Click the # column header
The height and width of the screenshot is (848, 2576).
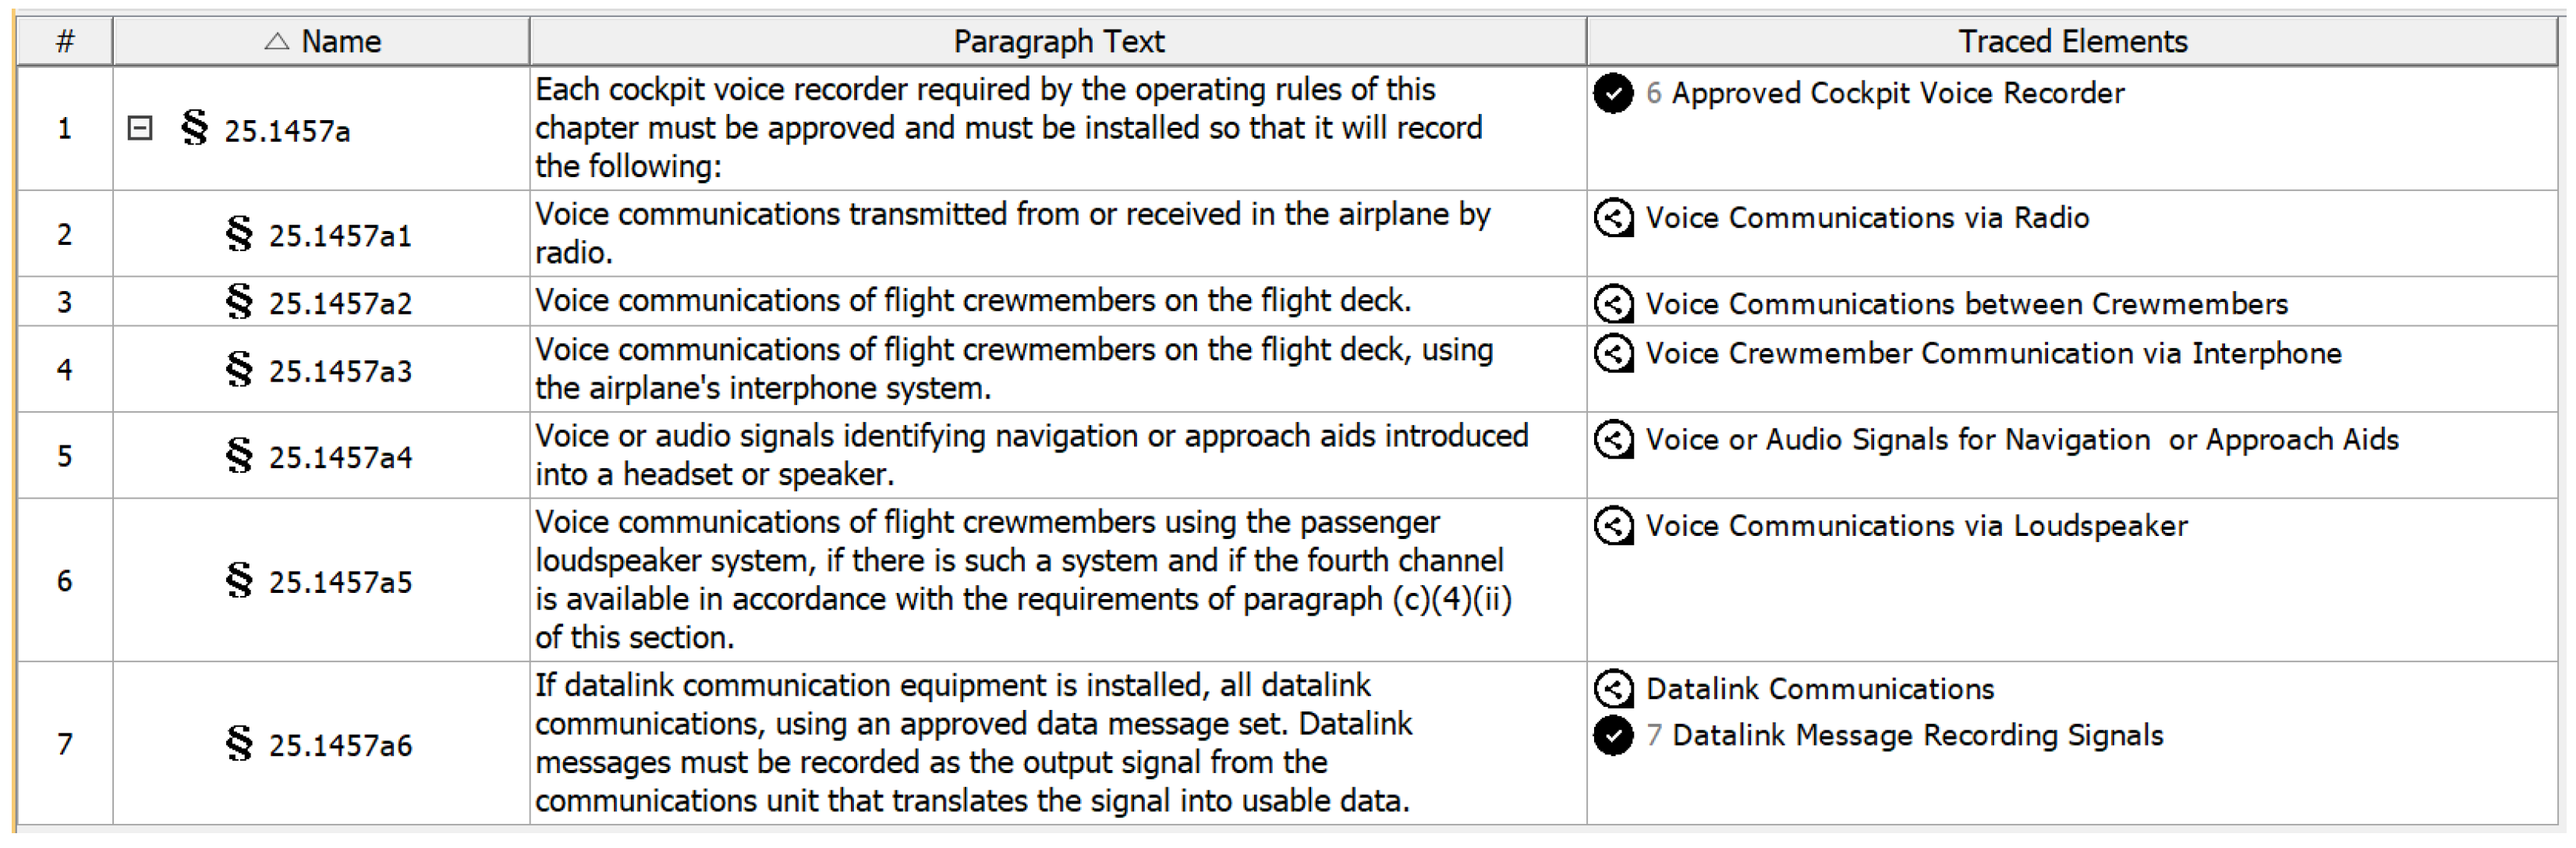click(x=65, y=42)
